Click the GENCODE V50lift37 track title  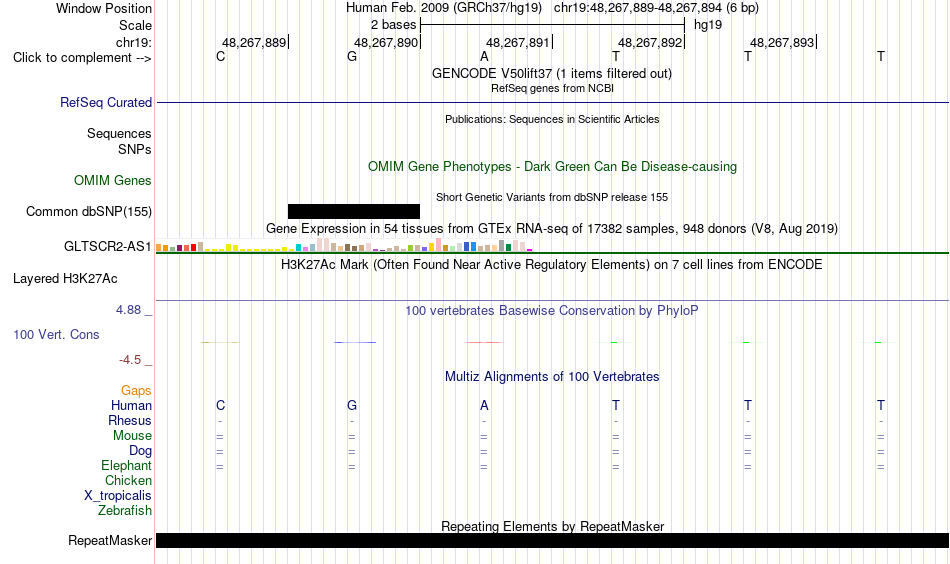(x=552, y=73)
